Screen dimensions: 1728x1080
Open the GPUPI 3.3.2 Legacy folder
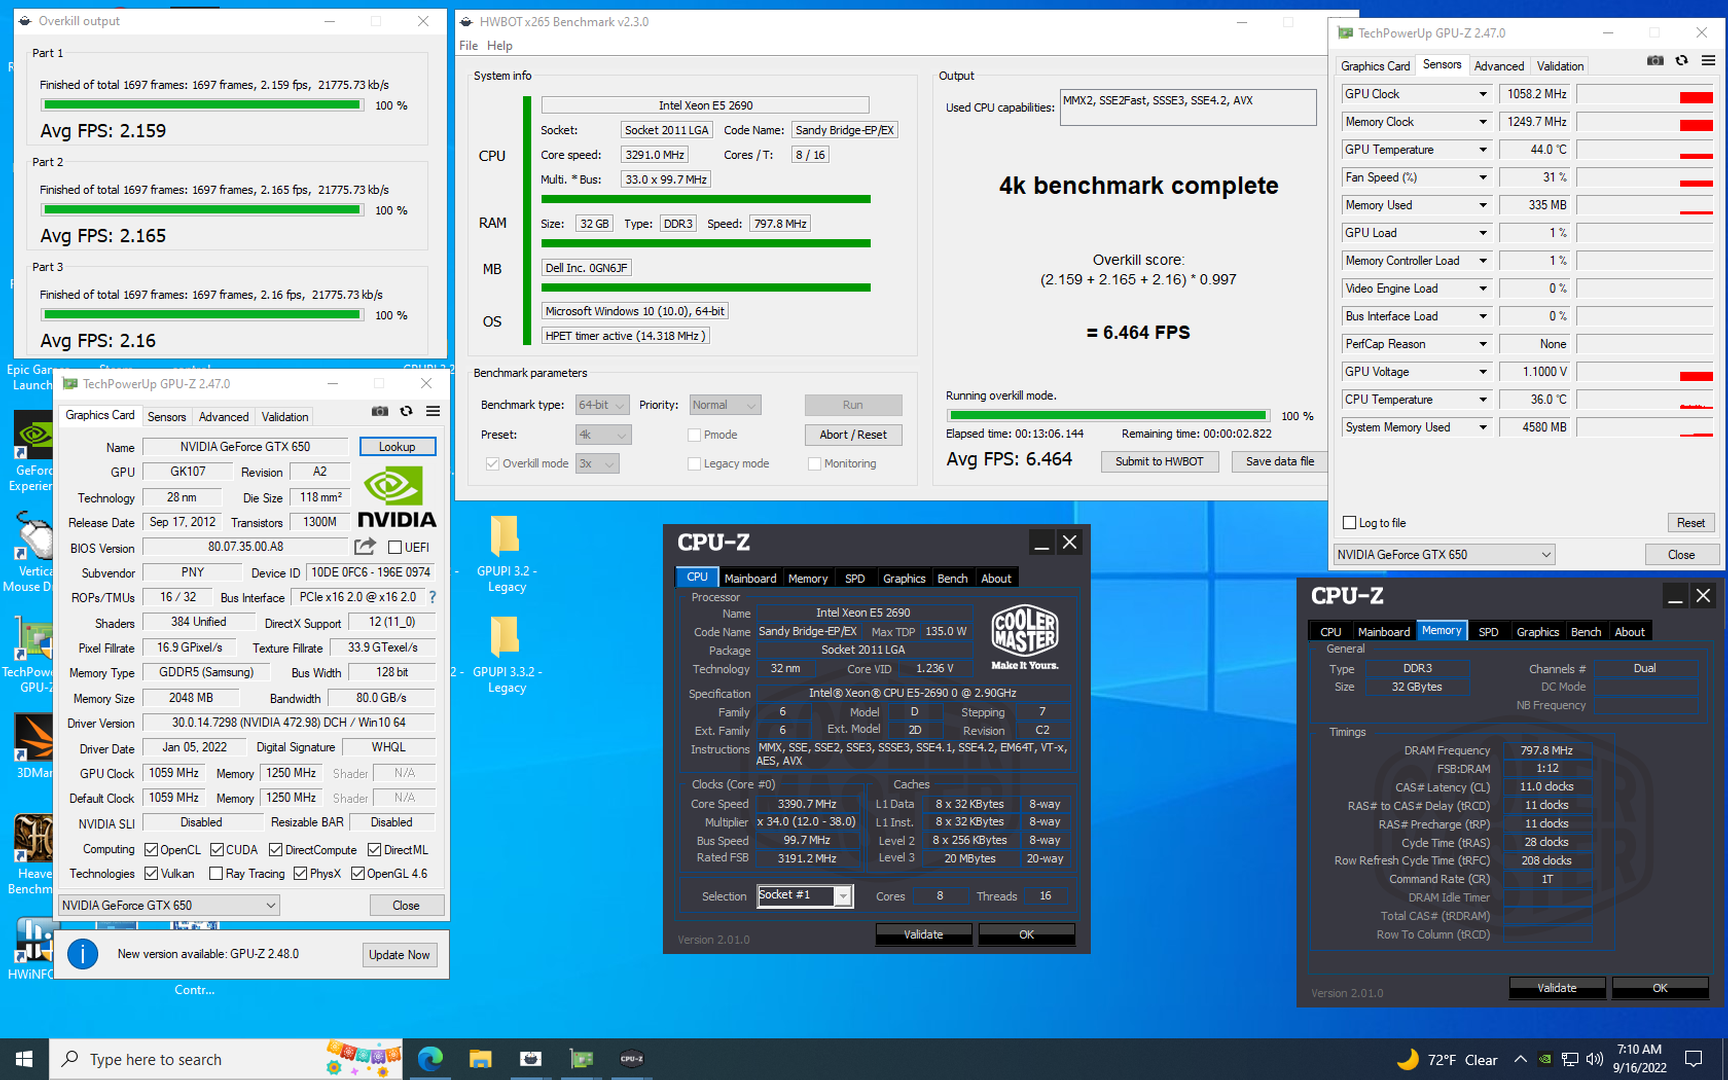[505, 655]
